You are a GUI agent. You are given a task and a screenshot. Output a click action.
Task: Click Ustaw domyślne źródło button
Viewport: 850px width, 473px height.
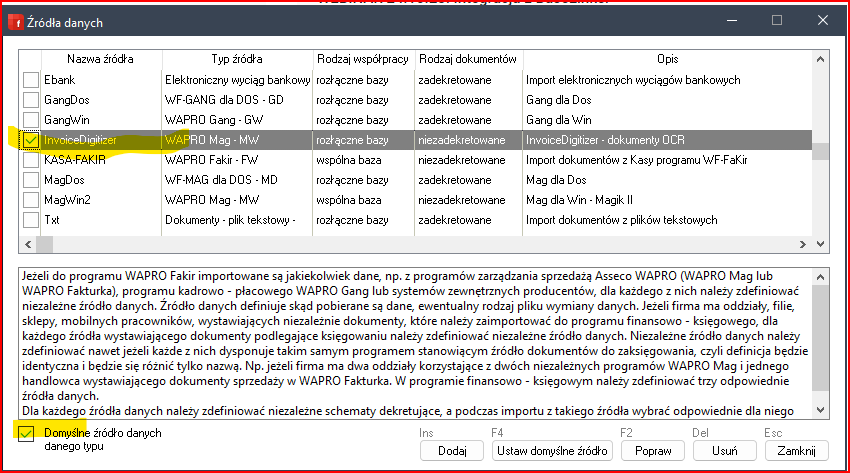click(x=552, y=451)
